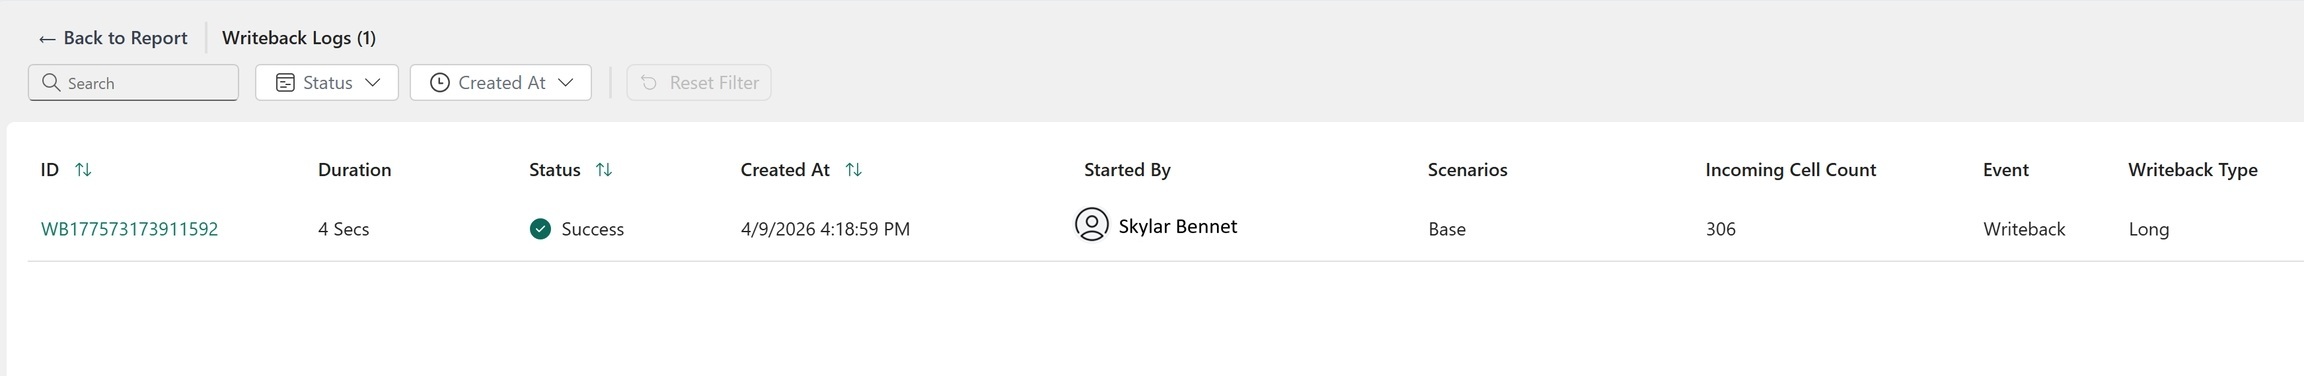Expand the Created At filter chevron
Viewport: 2304px width, 376px height.
tap(566, 82)
